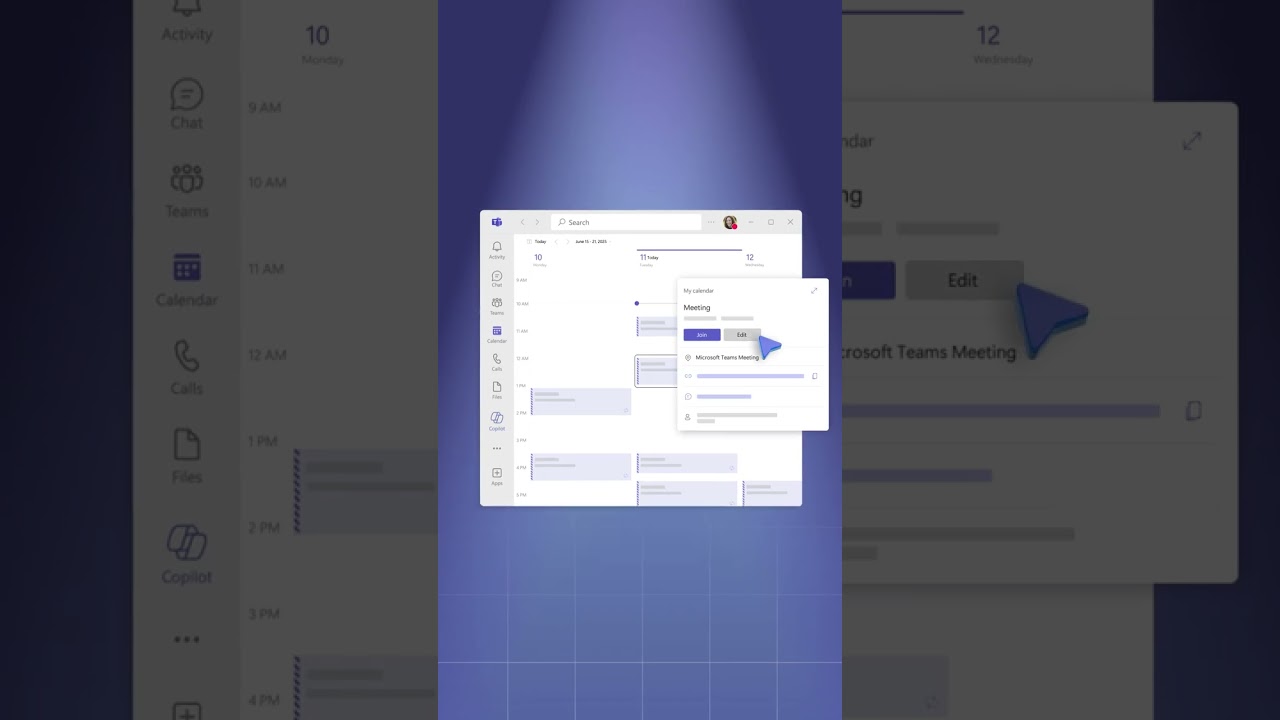The width and height of the screenshot is (1280, 720).
Task: Open the June date range picker
Action: tap(591, 241)
